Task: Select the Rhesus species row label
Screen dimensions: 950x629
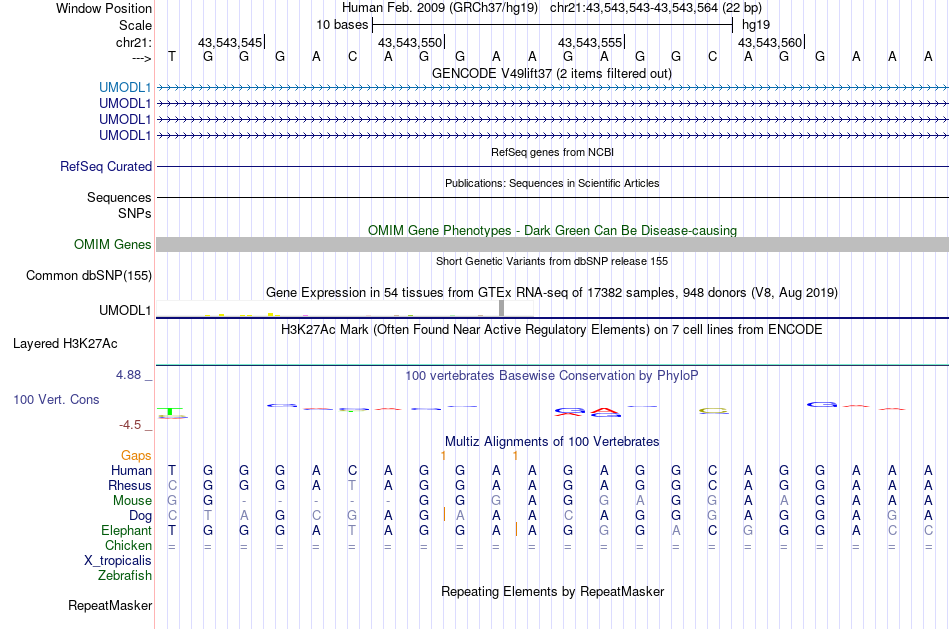Action: [x=130, y=485]
